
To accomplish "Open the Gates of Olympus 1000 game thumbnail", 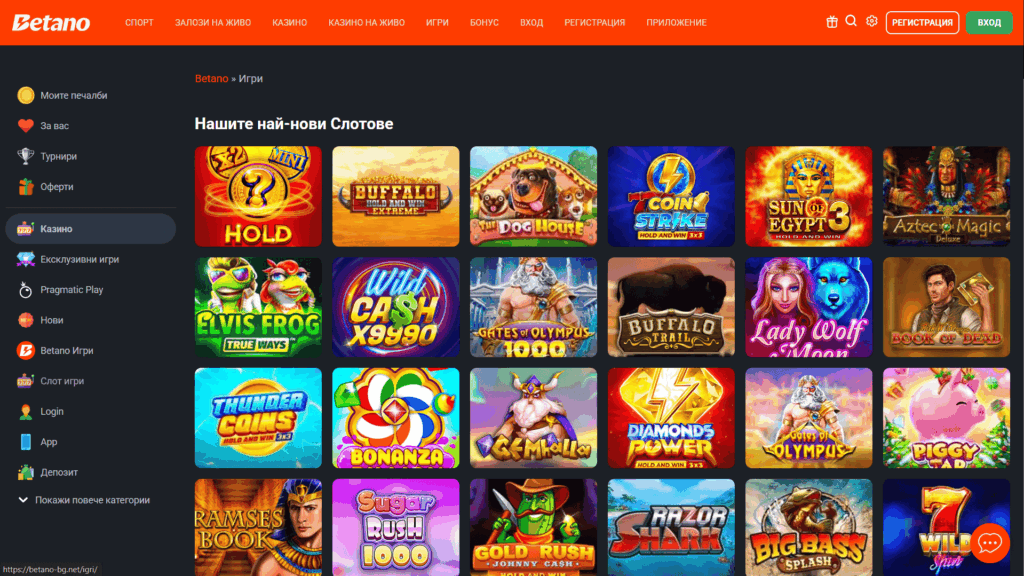I will click(533, 307).
